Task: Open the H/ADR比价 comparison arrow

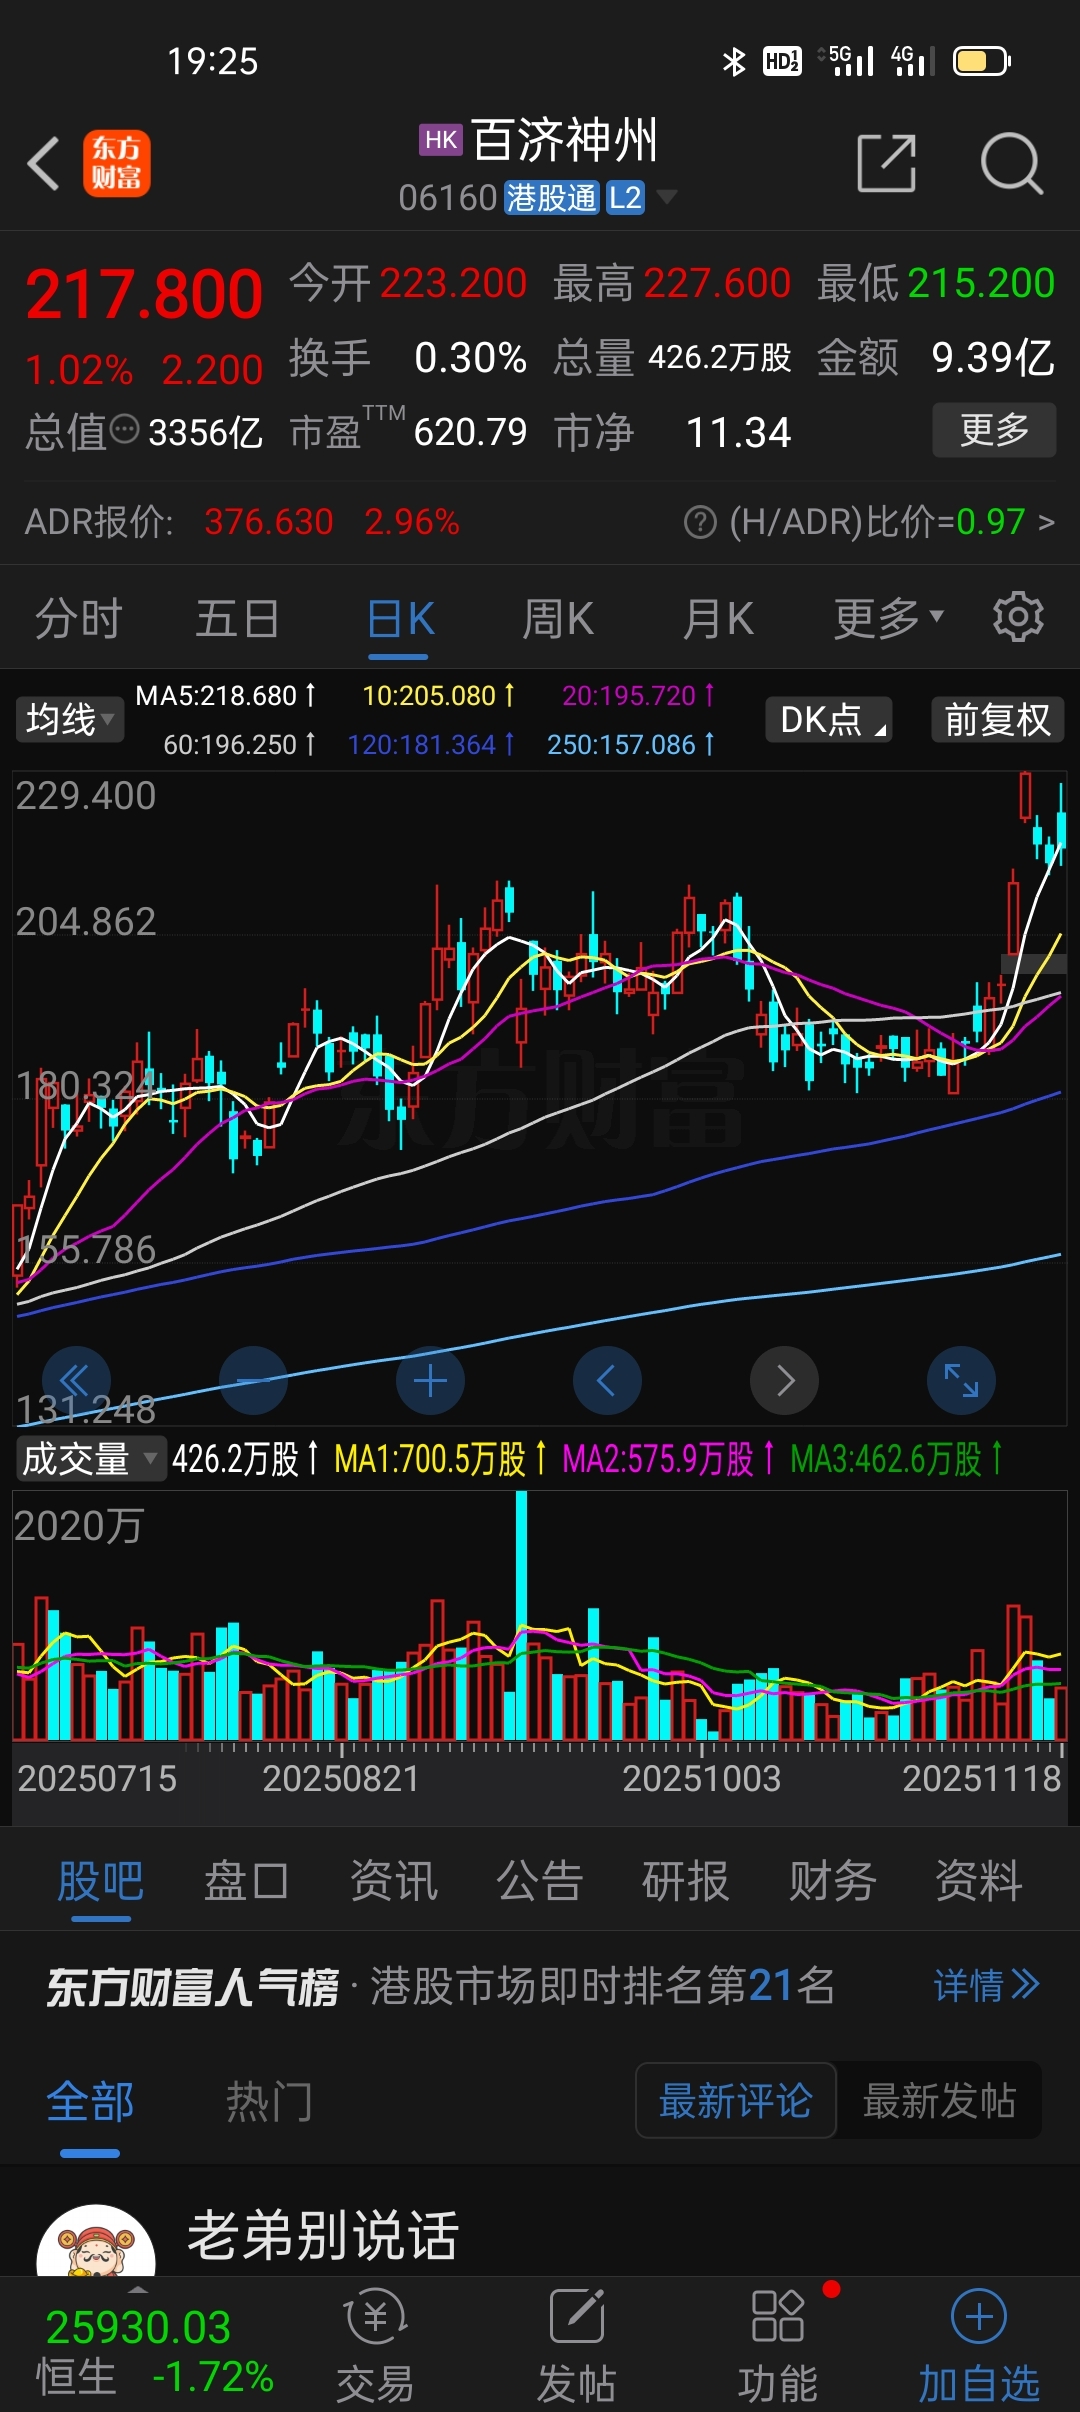Action: pyautogui.click(x=1046, y=522)
